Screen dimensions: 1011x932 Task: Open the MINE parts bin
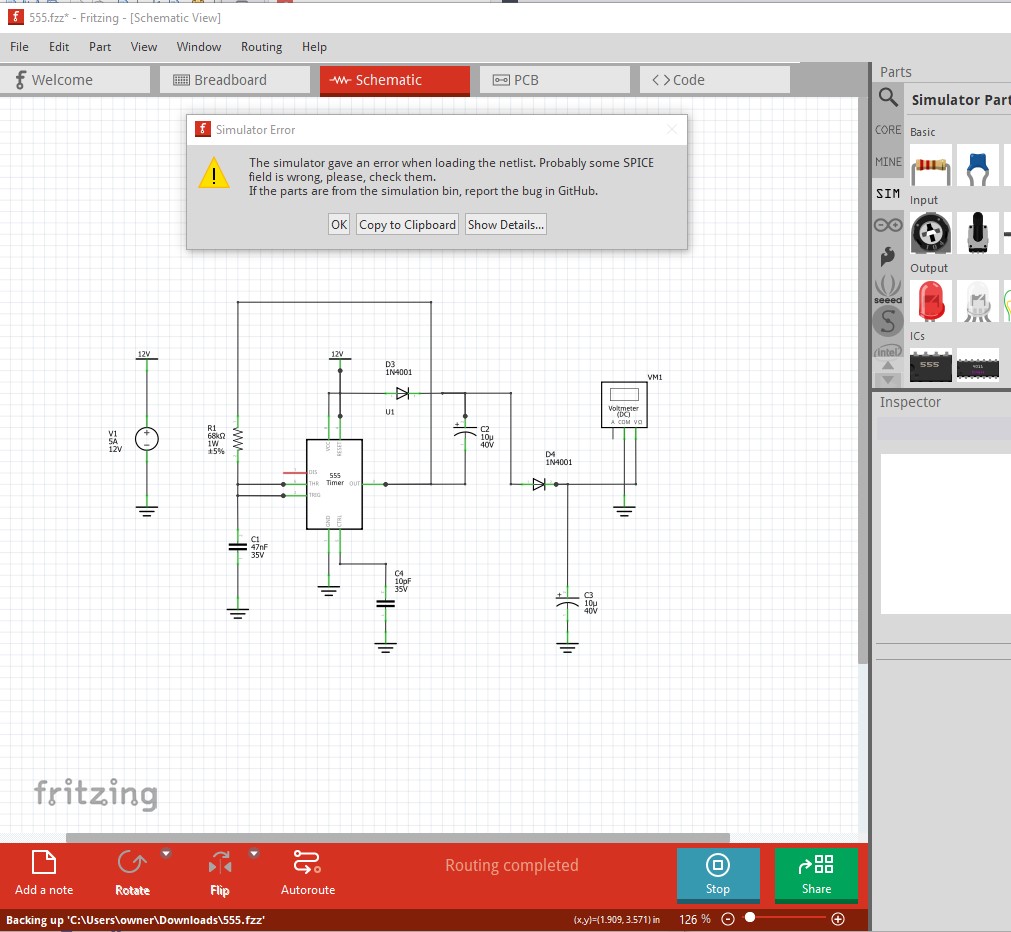coord(888,162)
